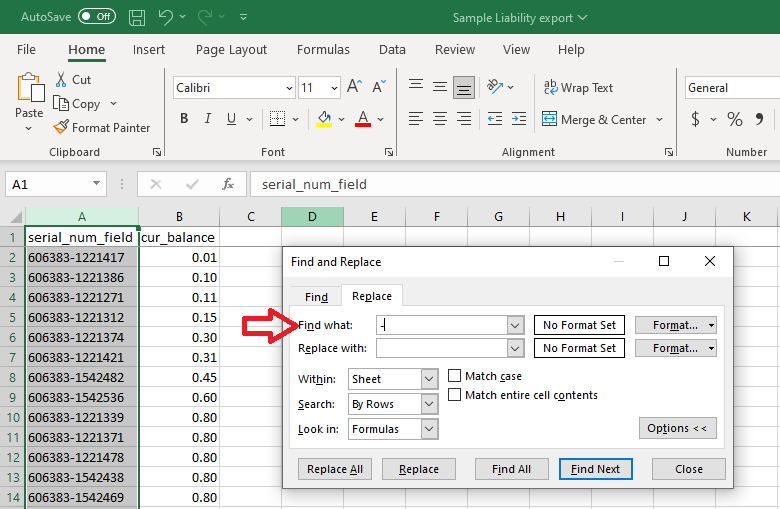The height and width of the screenshot is (509, 780).
Task: Click the Wrap Text icon
Action: pos(550,87)
